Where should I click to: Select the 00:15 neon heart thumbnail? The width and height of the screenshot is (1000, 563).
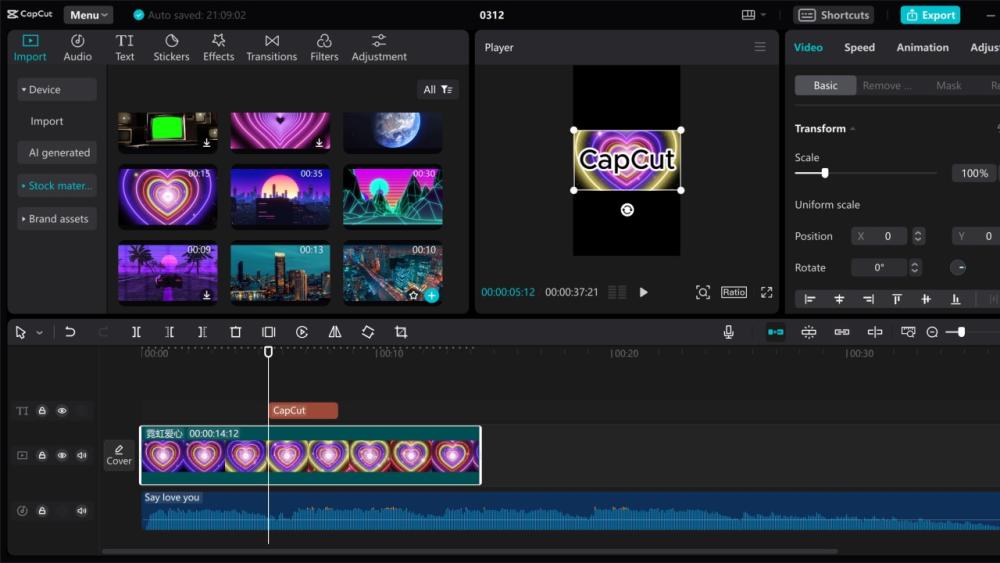point(168,196)
